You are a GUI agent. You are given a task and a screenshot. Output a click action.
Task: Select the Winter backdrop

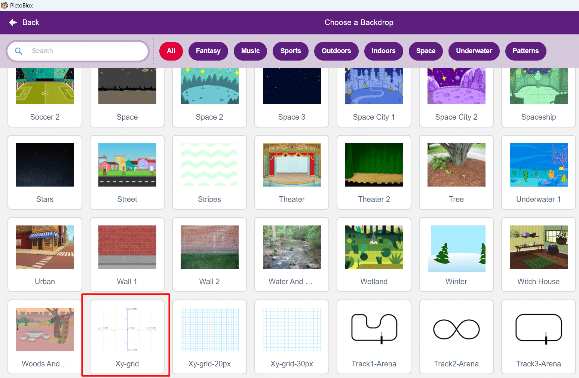[x=456, y=254]
